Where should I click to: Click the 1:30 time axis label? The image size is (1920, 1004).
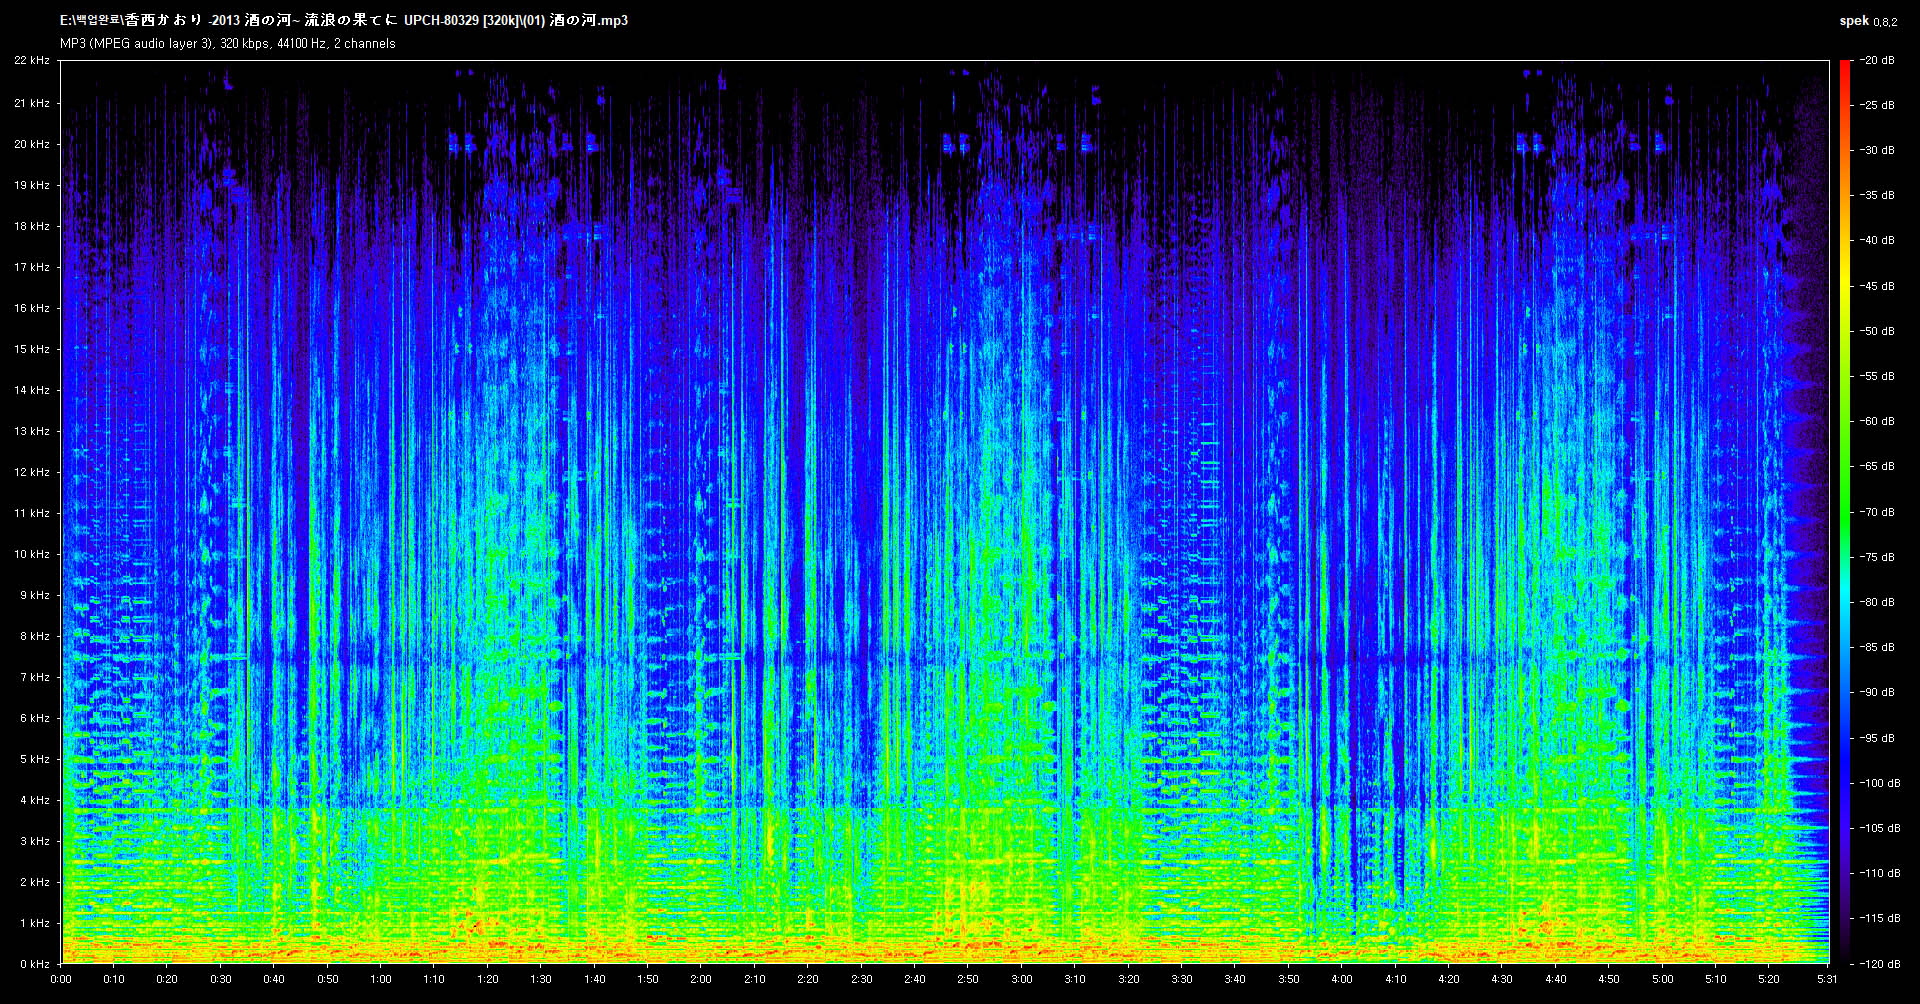(x=541, y=979)
